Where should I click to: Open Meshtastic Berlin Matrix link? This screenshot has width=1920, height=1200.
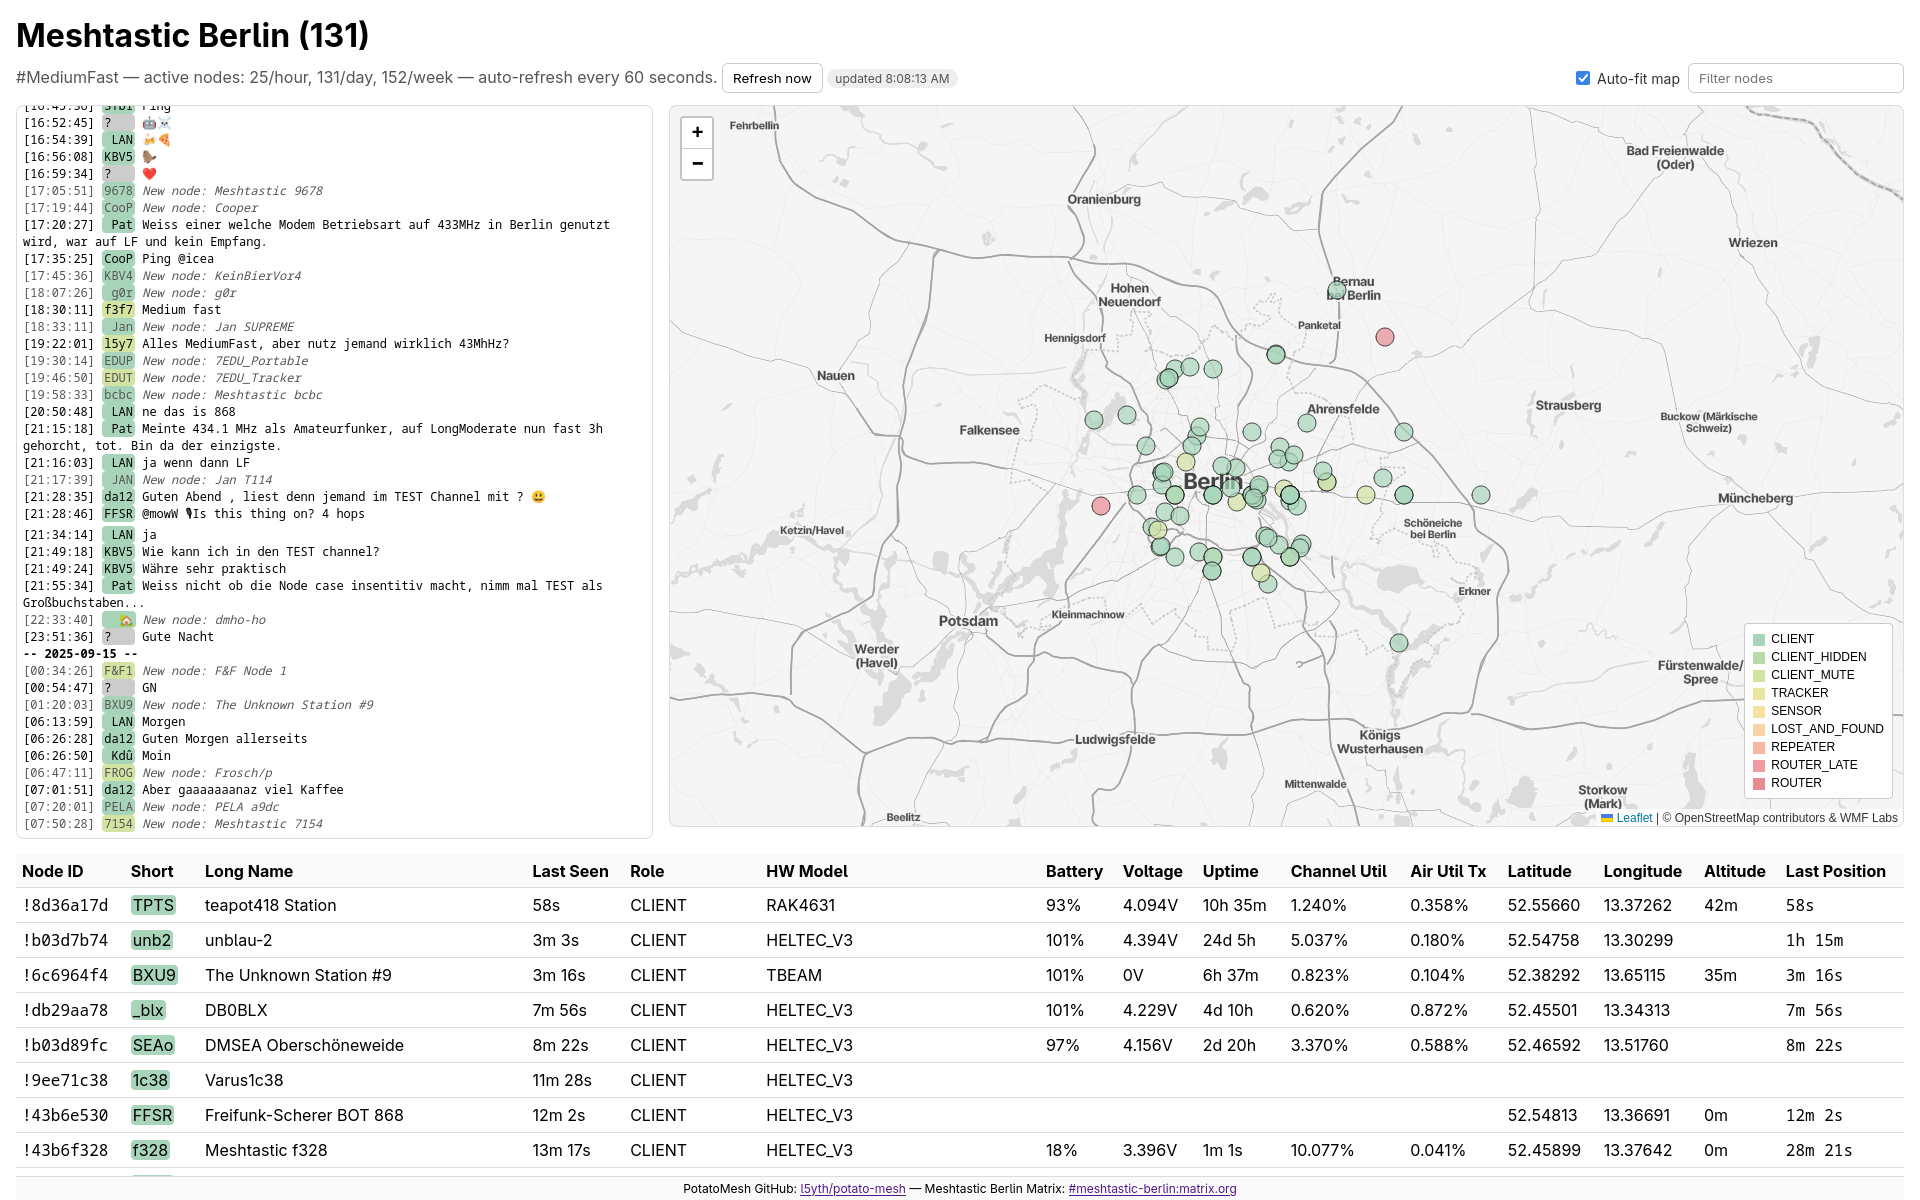click(x=1152, y=1189)
